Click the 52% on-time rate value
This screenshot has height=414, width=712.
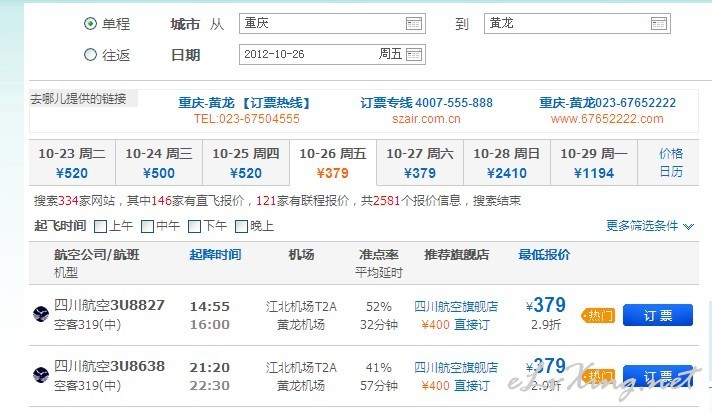[x=379, y=306]
